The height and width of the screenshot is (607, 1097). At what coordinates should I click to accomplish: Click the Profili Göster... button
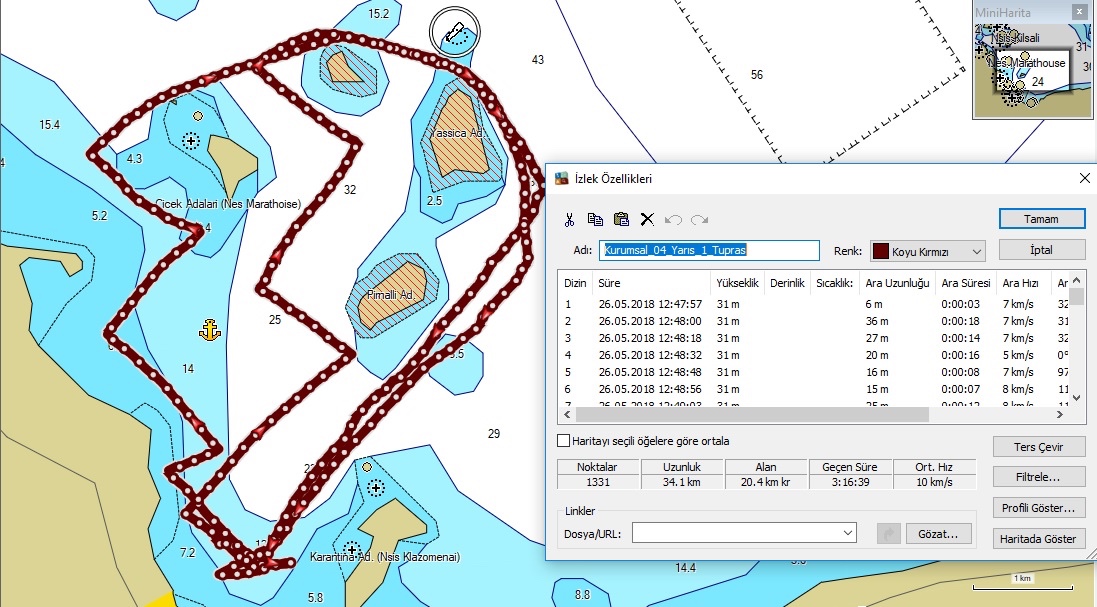pyautogui.click(x=1039, y=508)
